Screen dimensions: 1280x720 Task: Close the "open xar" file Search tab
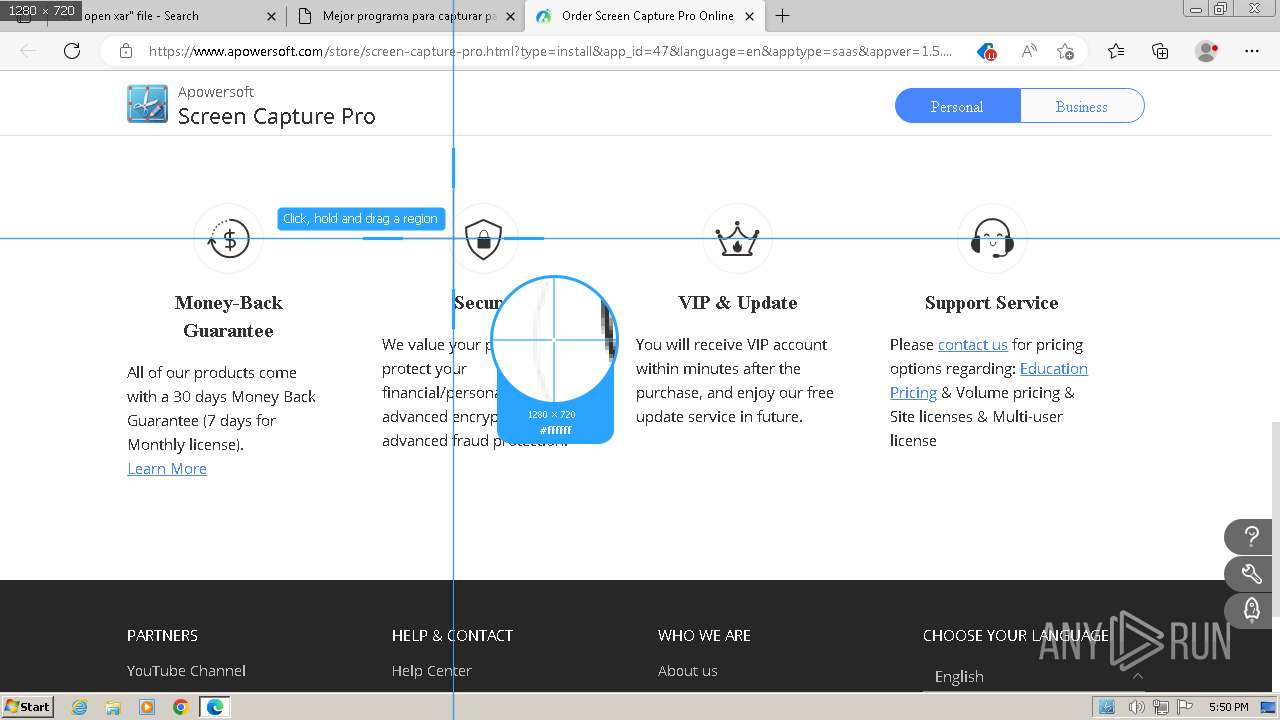[272, 16]
